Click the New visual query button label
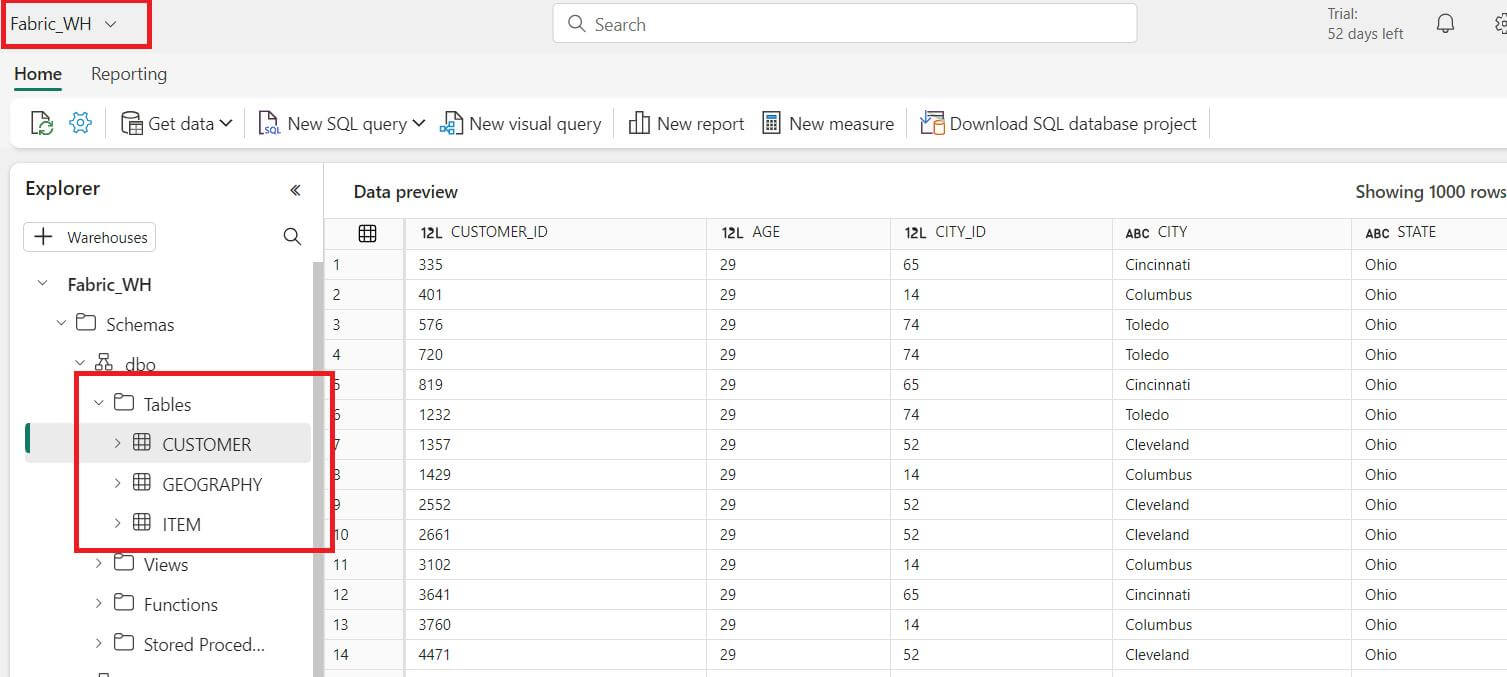The image size is (1507, 677). click(x=535, y=123)
